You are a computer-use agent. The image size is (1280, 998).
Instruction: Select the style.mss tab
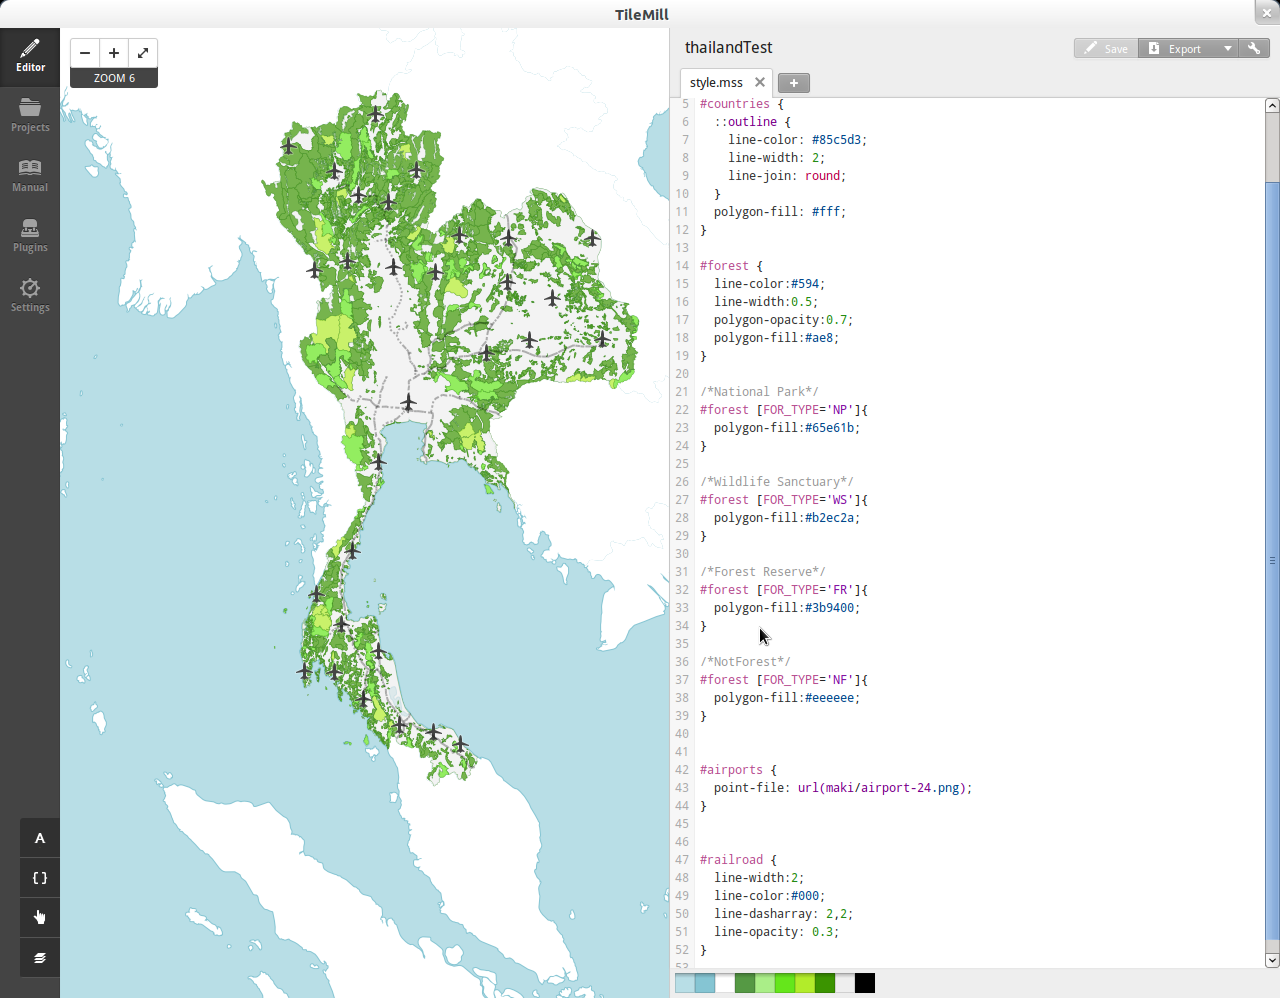click(x=716, y=83)
